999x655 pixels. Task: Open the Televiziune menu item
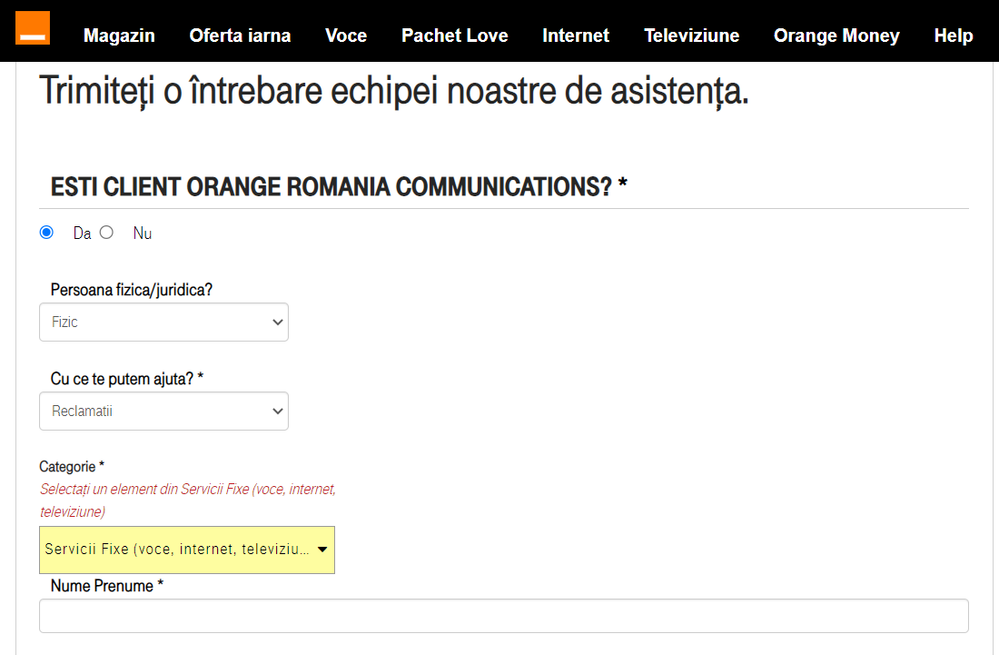click(x=691, y=36)
